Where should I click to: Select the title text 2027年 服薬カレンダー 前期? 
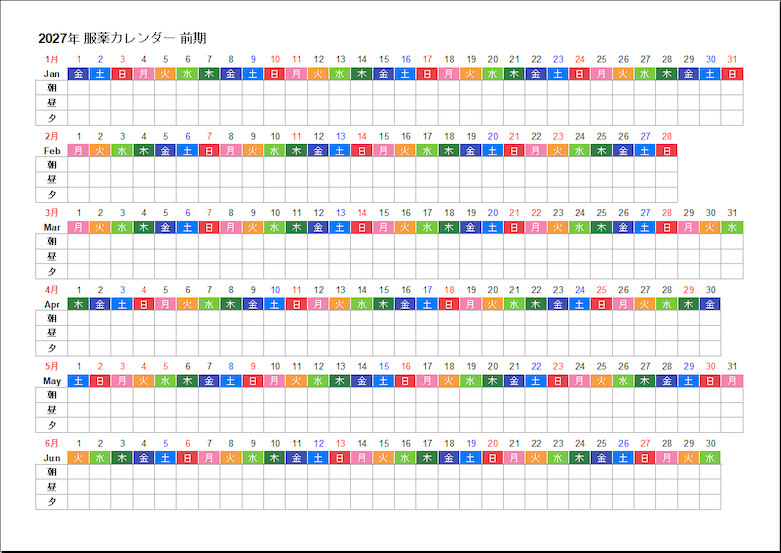[x=122, y=38]
